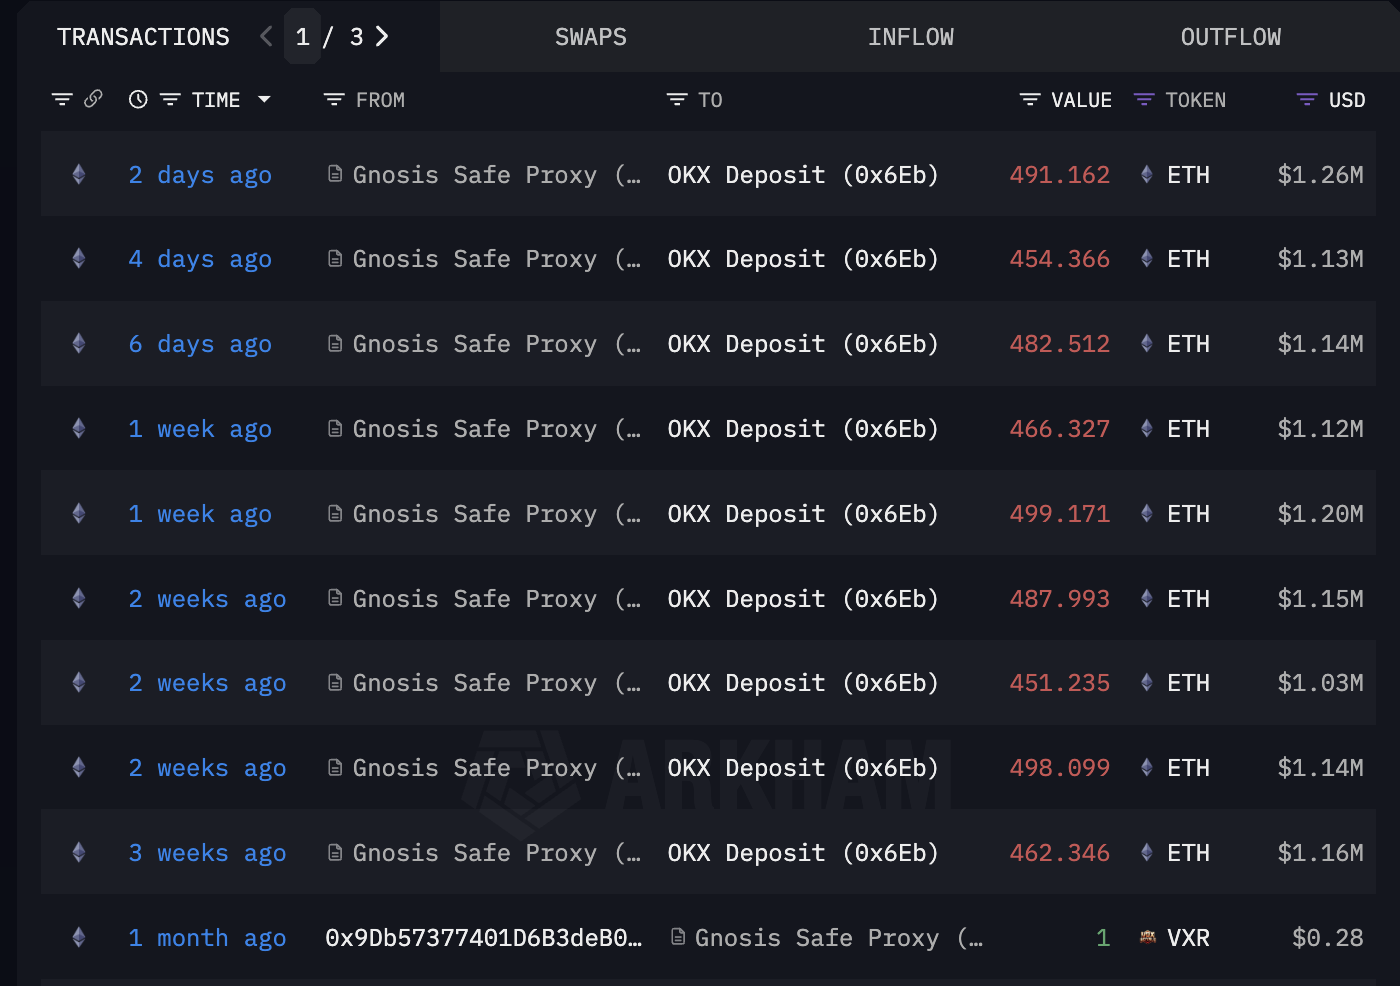1400x986 pixels.
Task: Open the VALUE column filter
Action: click(1030, 100)
